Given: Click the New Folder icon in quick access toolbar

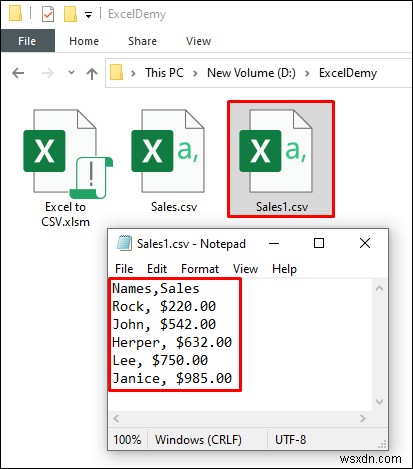Looking at the screenshot, I should (x=70, y=14).
